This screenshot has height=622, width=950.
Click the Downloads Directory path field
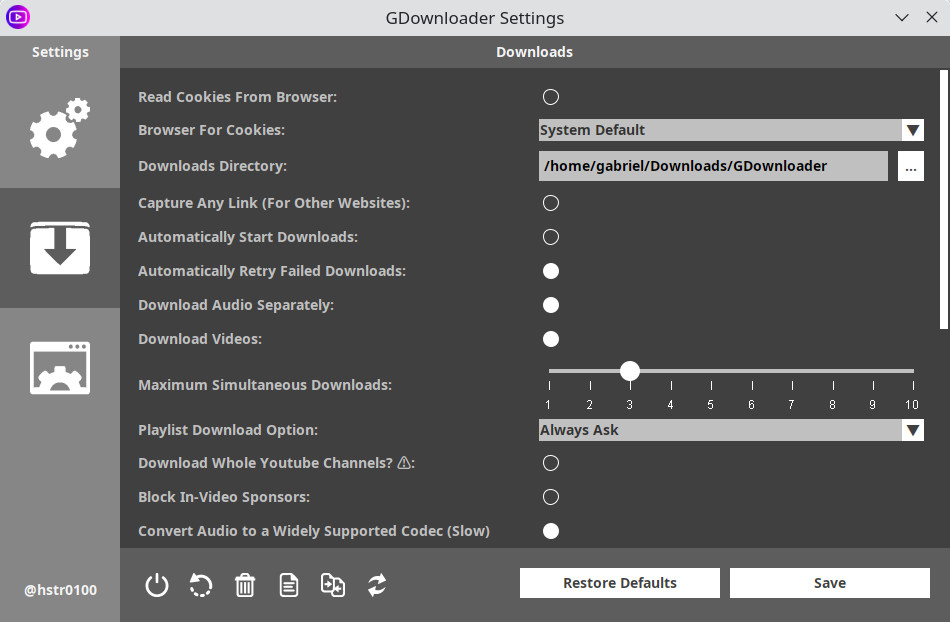713,166
